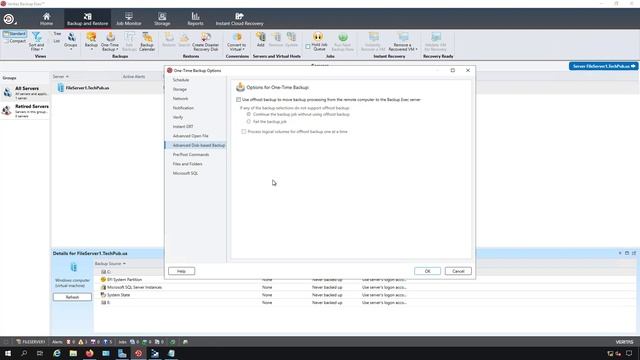
Task: Select All Servers group
Action: click(x=25, y=93)
